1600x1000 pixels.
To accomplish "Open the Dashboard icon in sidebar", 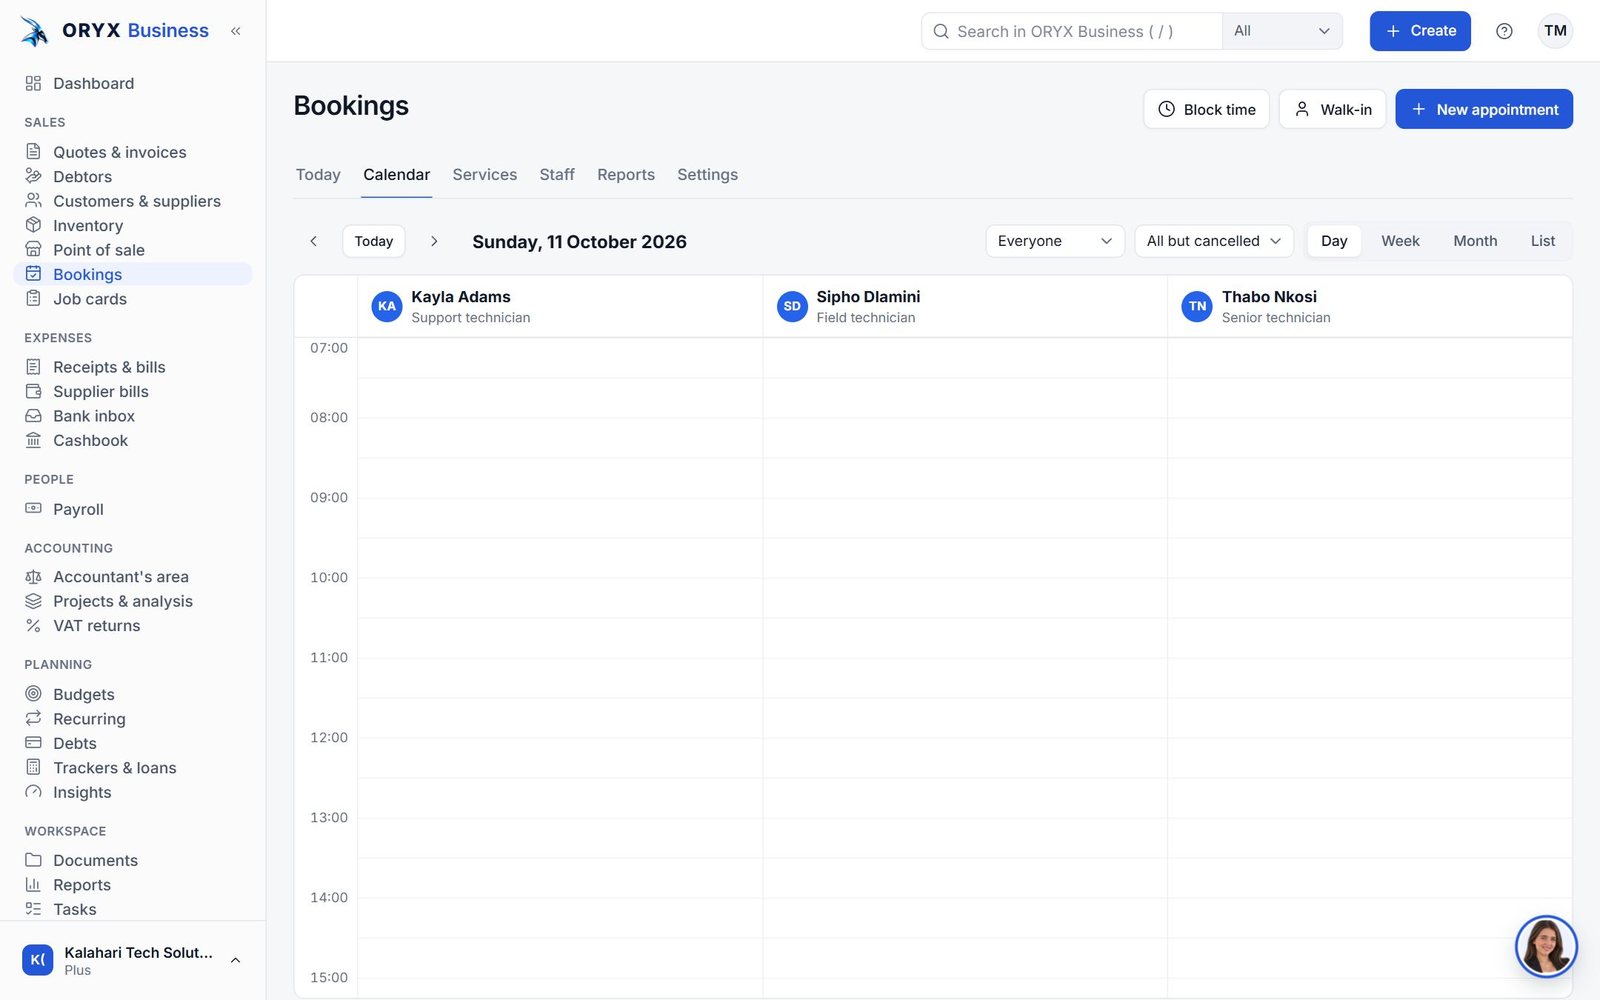I will (33, 83).
